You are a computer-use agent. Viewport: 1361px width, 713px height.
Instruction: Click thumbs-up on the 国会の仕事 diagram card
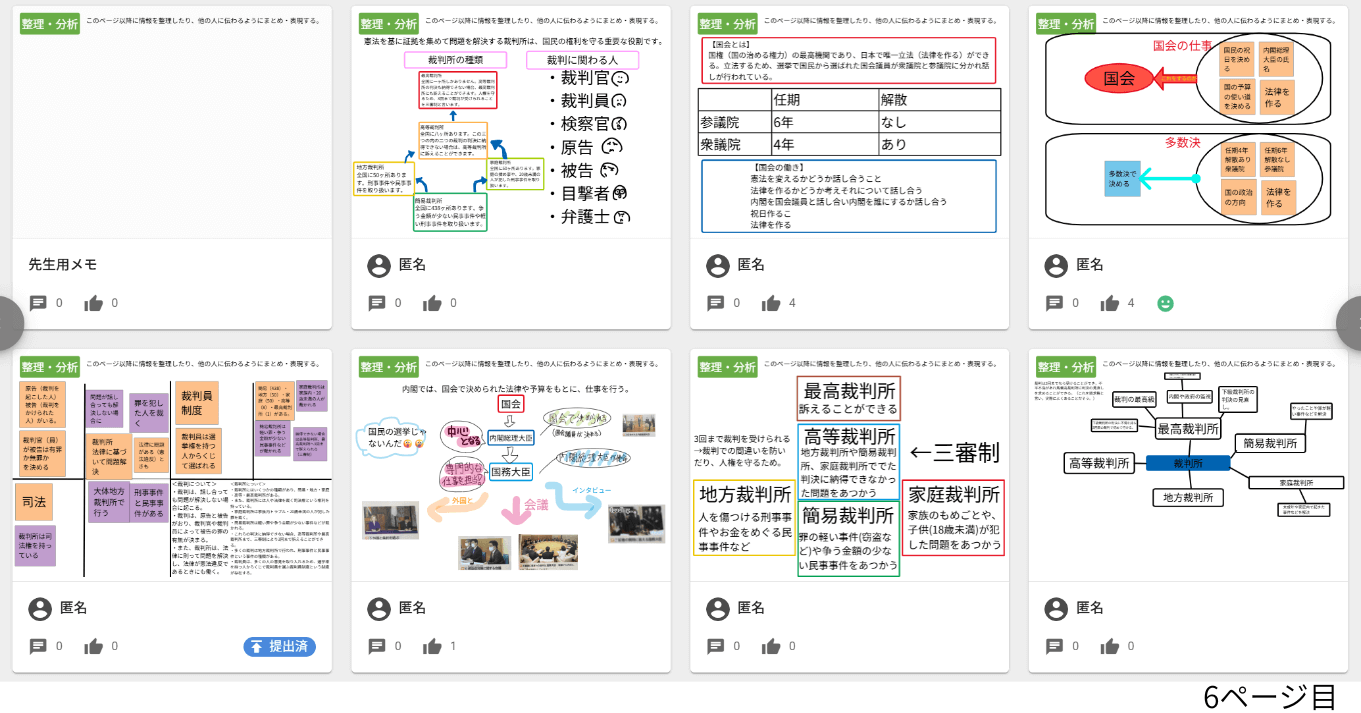click(x=1110, y=303)
